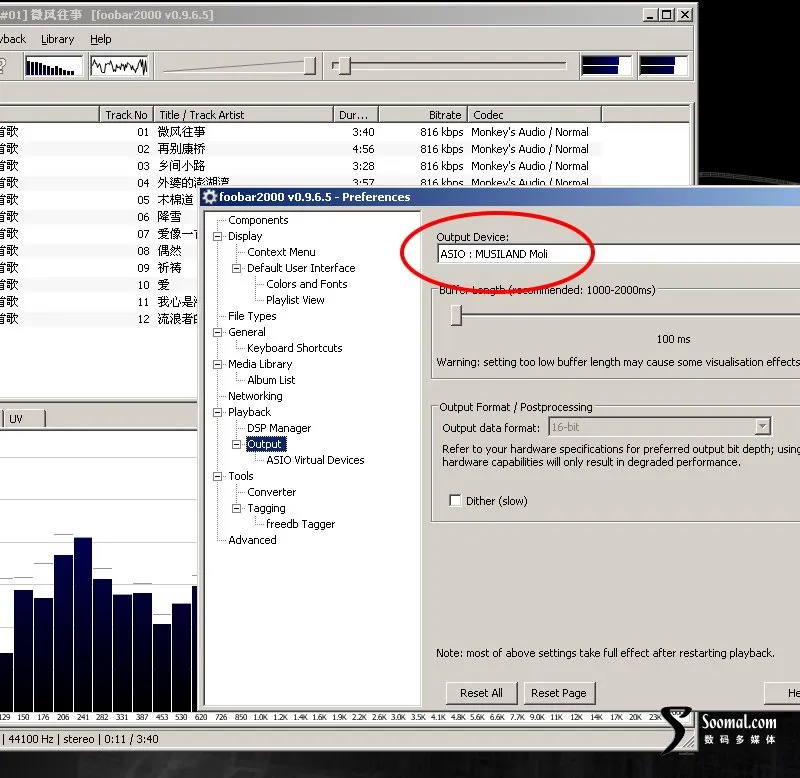Select freedb Tagger preferences page

[x=301, y=524]
